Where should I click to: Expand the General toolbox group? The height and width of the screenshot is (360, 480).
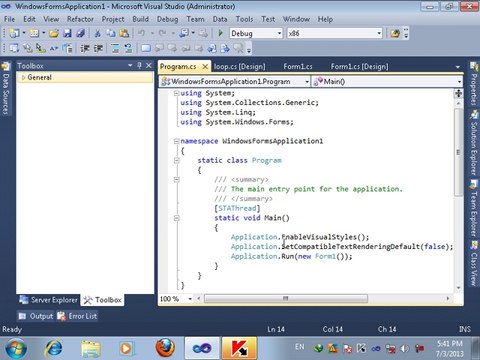(x=23, y=77)
